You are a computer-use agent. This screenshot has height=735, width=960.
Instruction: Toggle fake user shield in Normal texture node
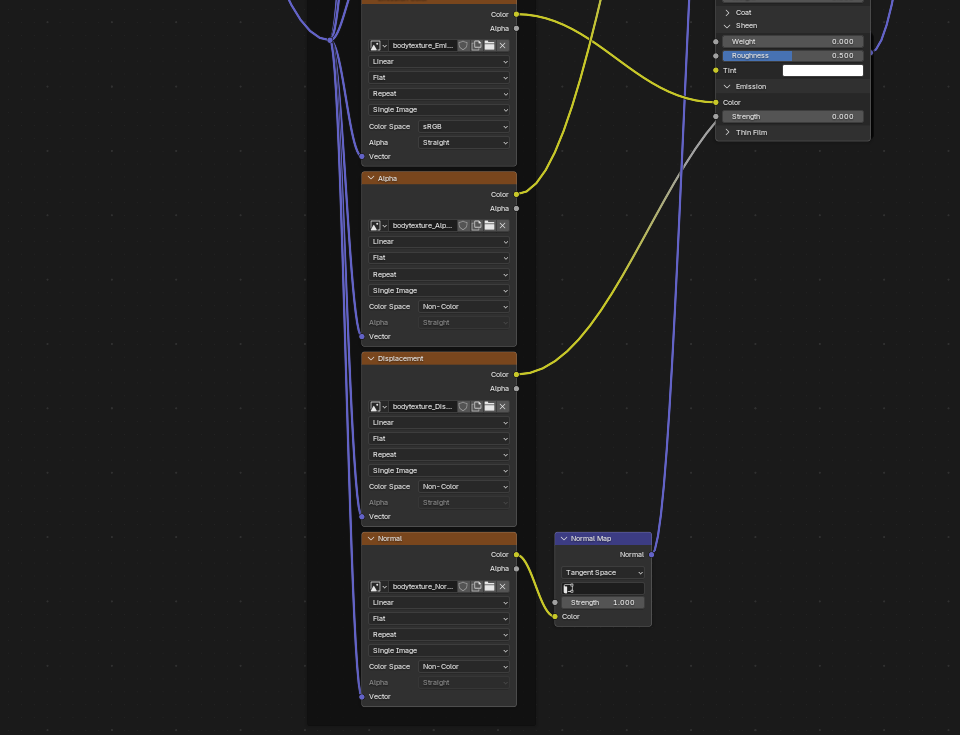pos(463,586)
